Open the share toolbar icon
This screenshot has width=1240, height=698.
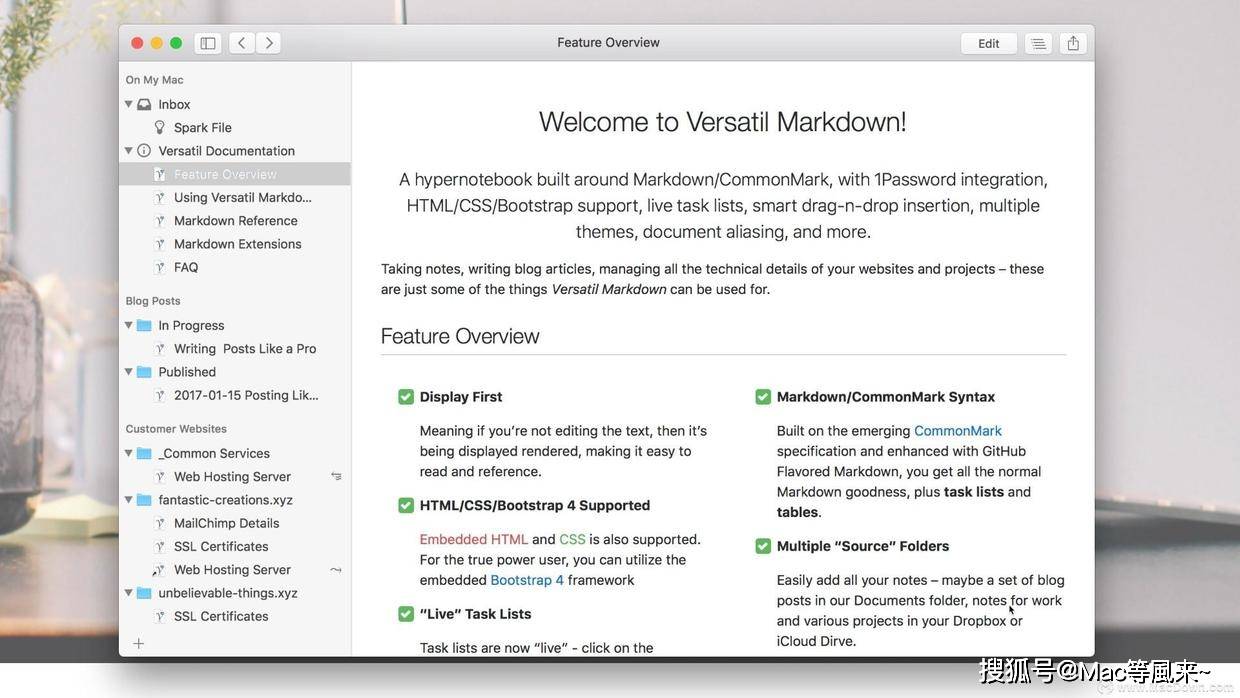coord(1073,43)
